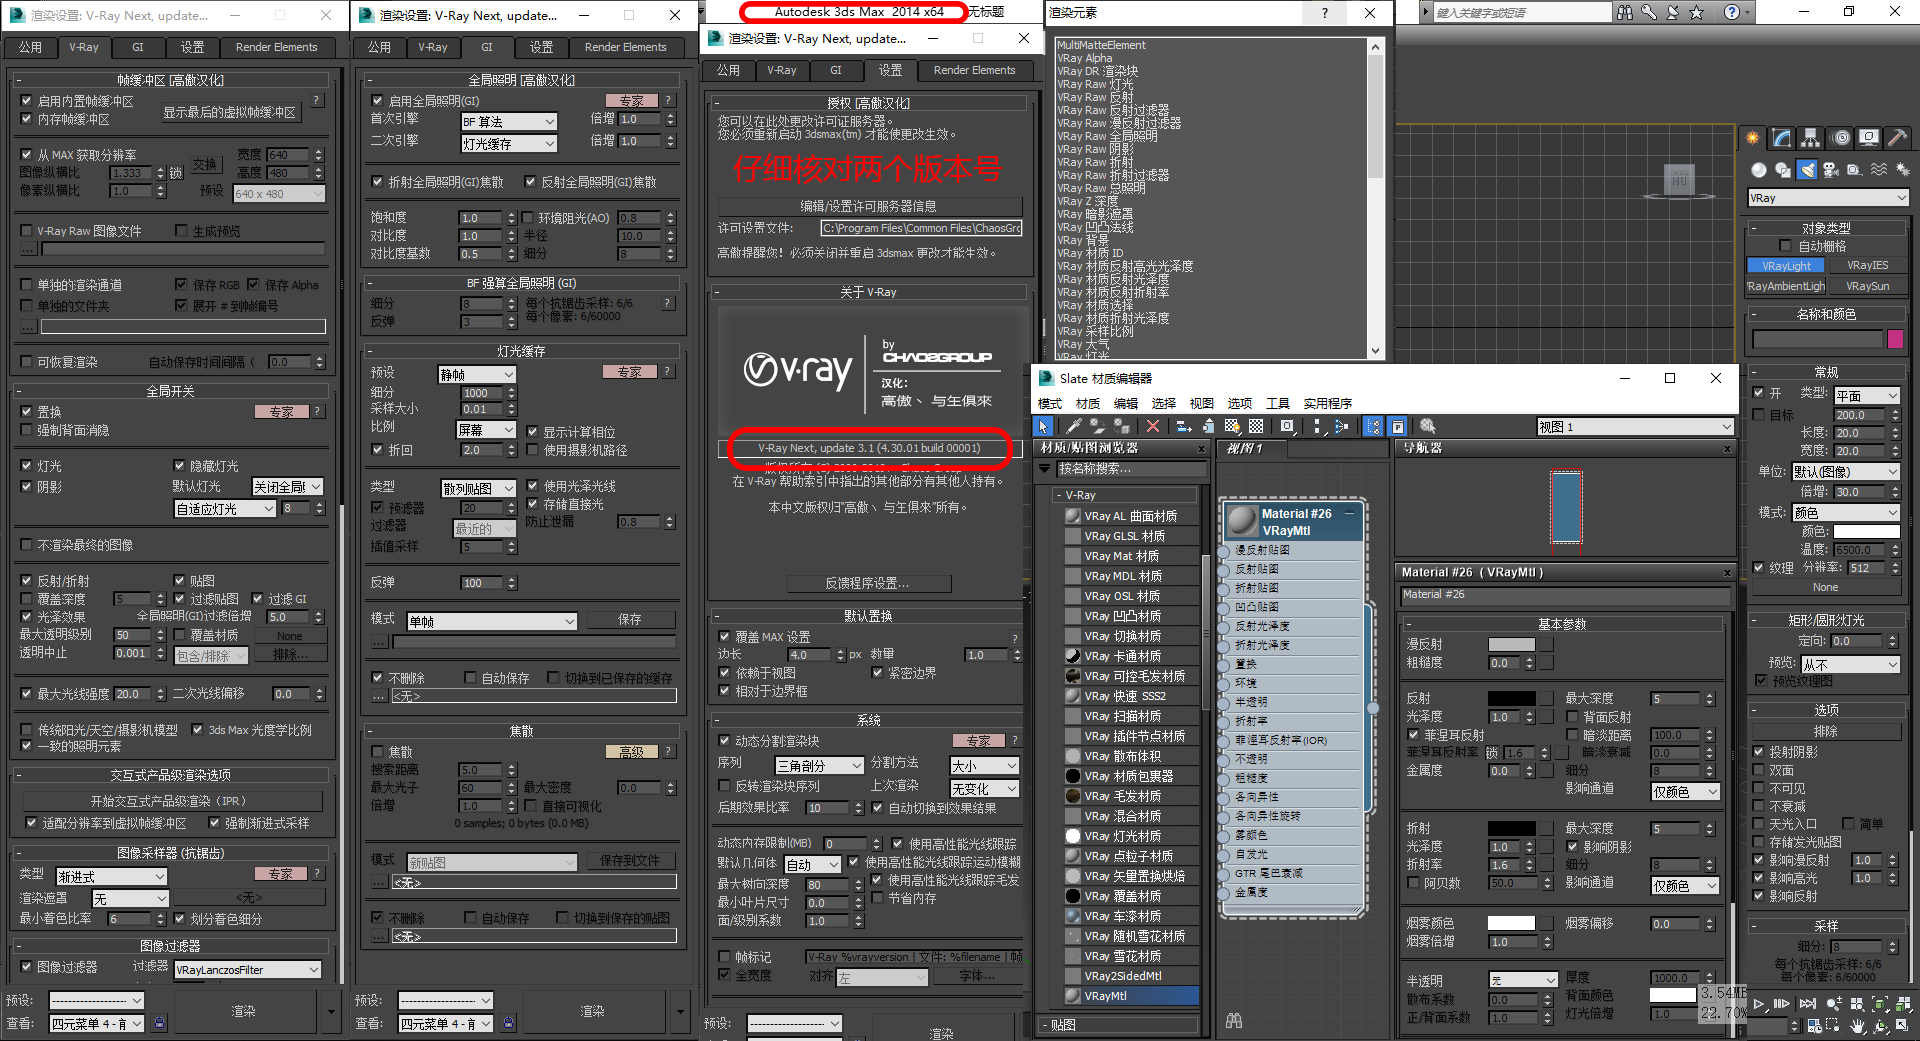Viewport: 1920px width, 1041px height.
Task: Select the Shapes category icon
Action: 1783,170
